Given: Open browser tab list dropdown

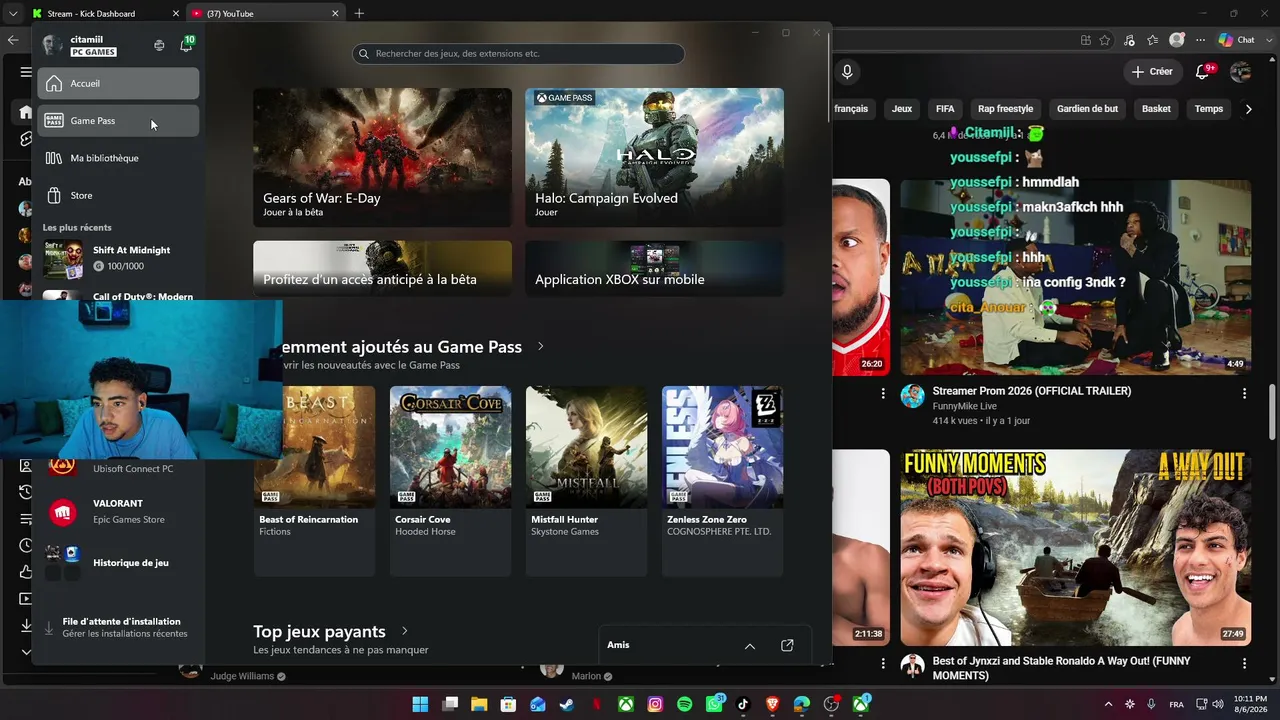Looking at the screenshot, I should (13, 14).
